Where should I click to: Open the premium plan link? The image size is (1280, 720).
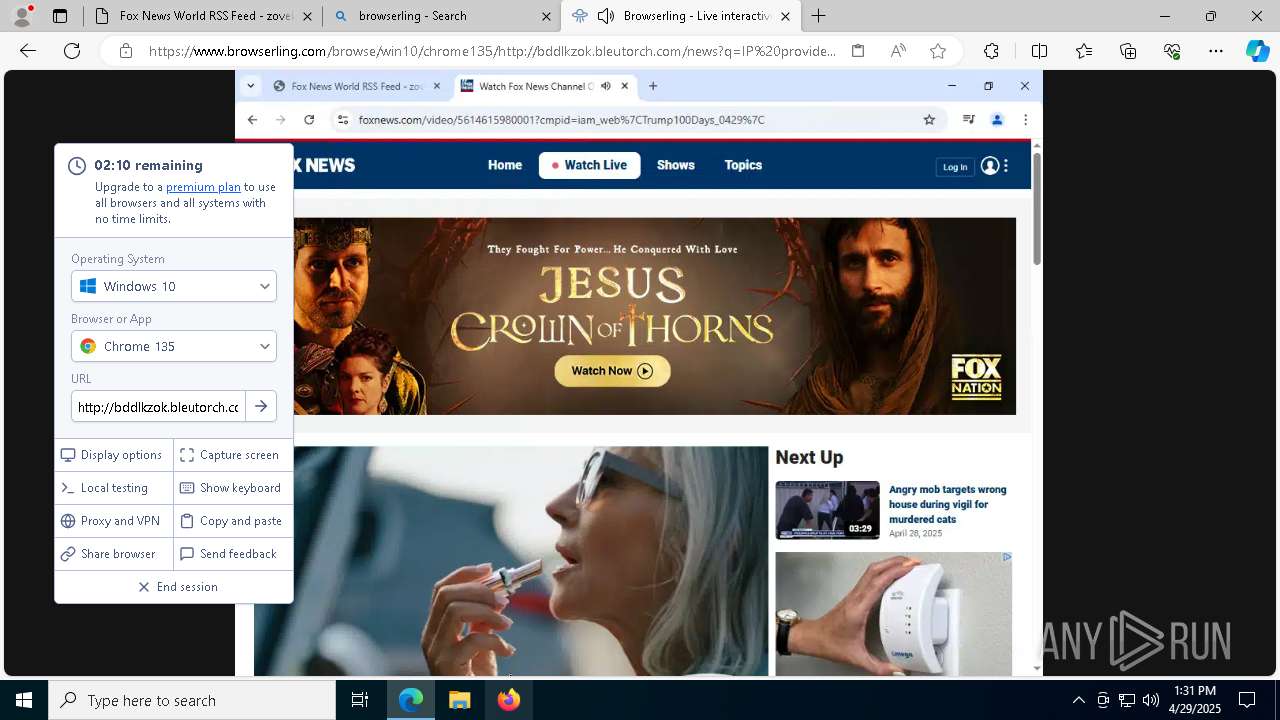pyautogui.click(x=203, y=187)
